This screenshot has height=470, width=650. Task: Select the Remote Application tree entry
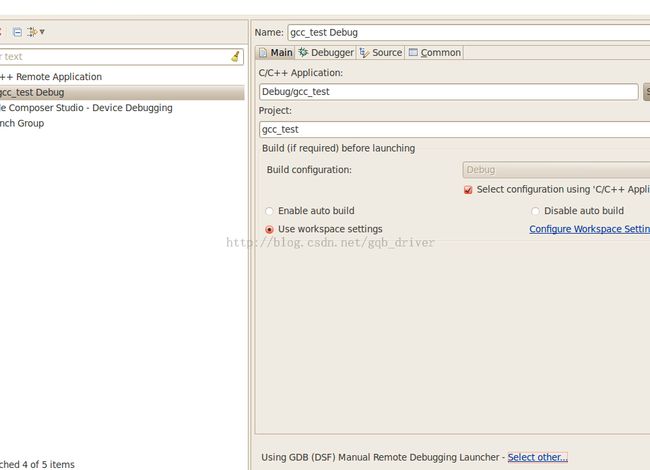51,77
